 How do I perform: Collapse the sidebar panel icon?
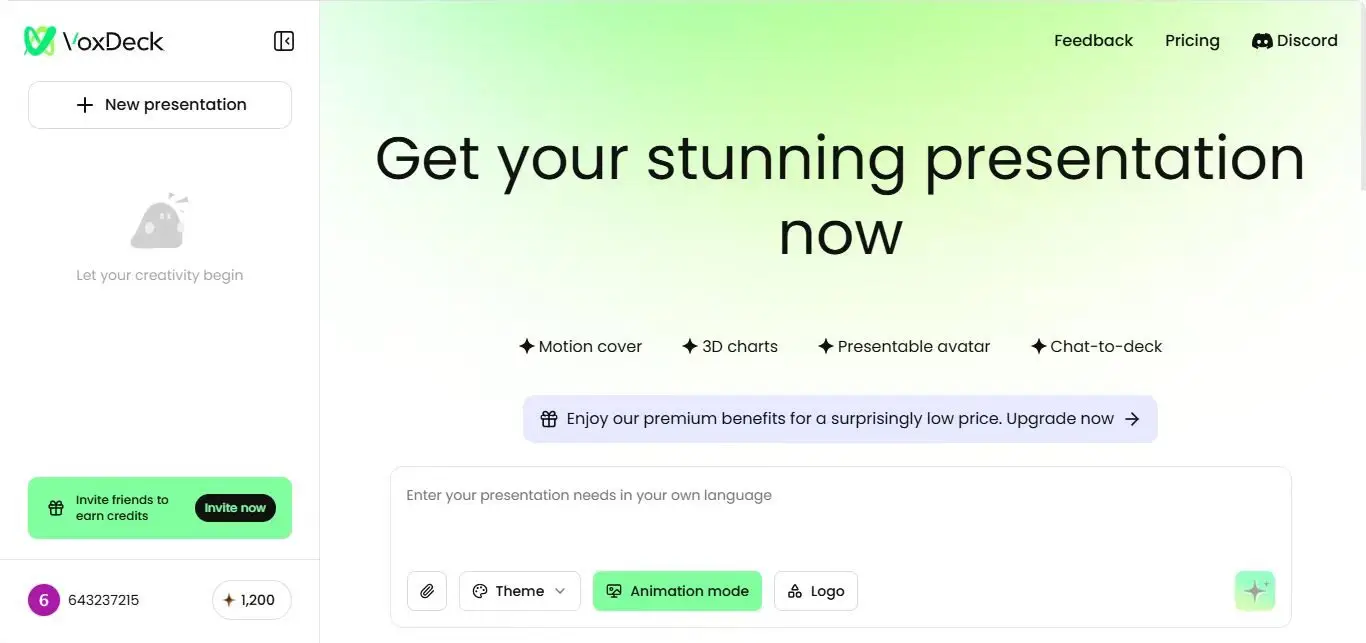[x=284, y=41]
